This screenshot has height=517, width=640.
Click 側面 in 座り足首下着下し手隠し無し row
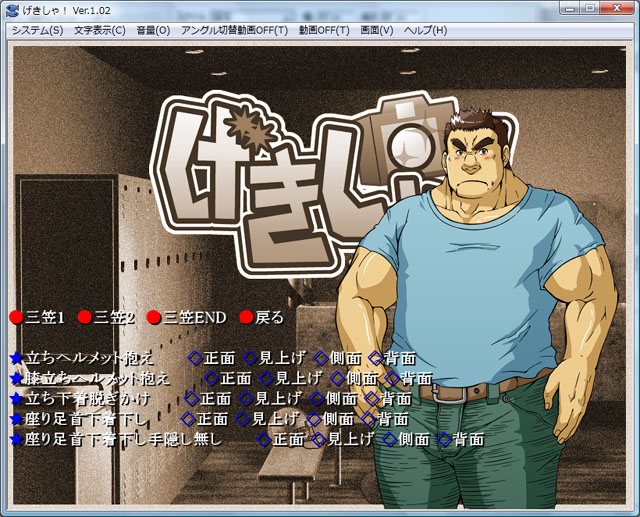tap(407, 439)
